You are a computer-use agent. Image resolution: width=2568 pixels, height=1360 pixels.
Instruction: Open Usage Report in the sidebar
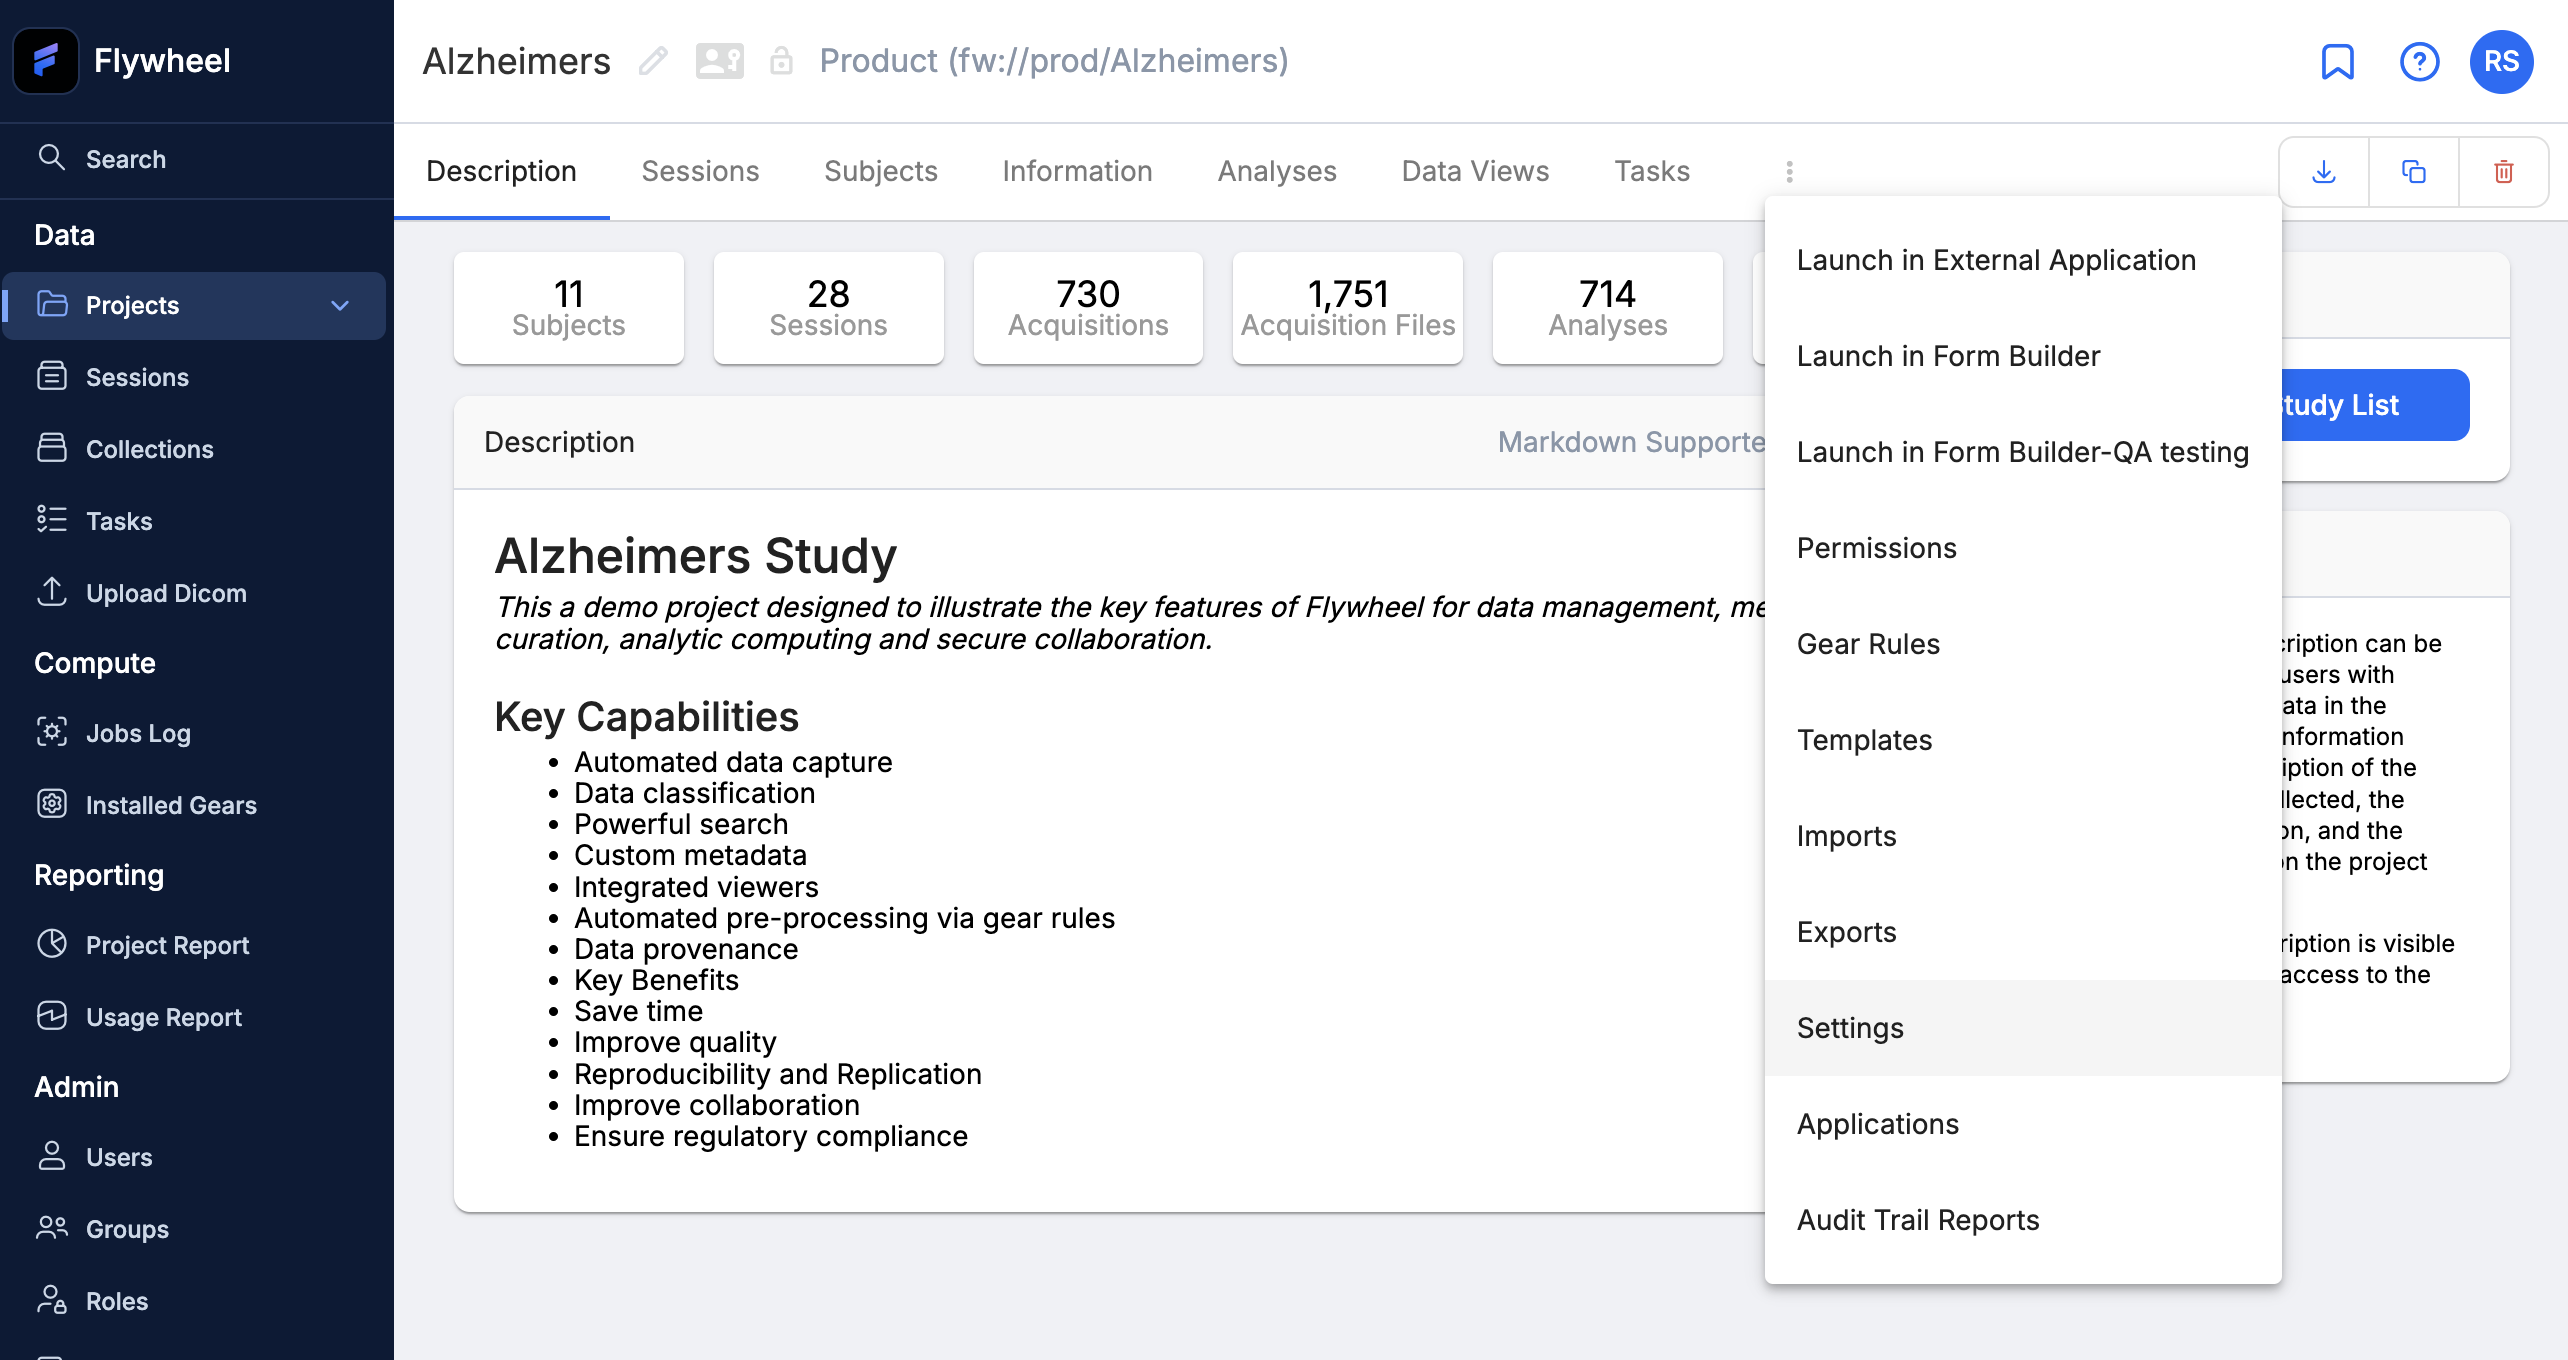194,1017
